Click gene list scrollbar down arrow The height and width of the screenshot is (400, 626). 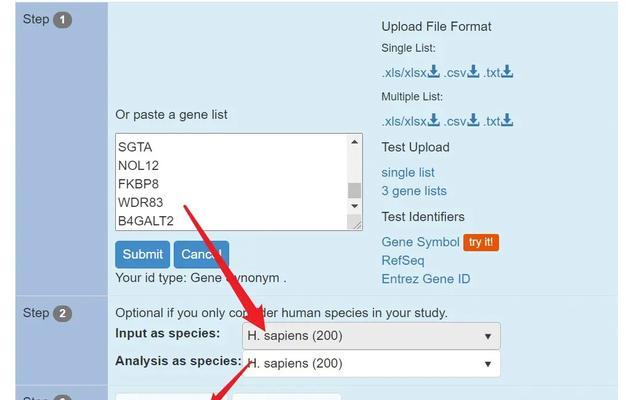354,206
